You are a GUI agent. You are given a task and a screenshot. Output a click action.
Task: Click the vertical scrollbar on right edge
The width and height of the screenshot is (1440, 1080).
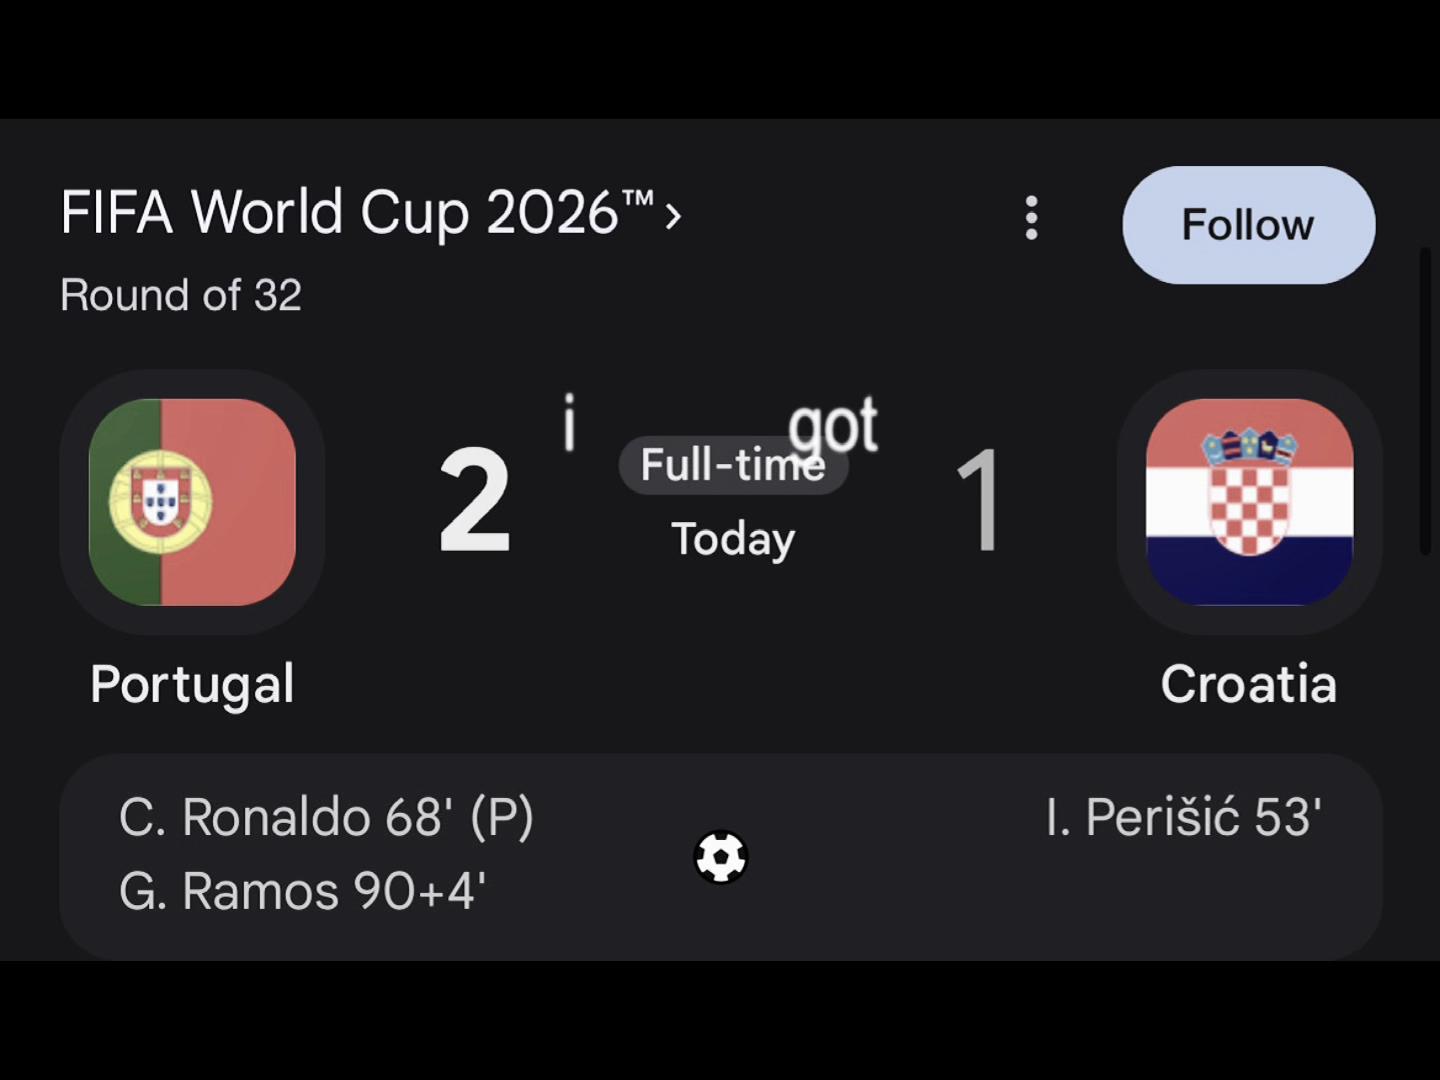point(1427,400)
